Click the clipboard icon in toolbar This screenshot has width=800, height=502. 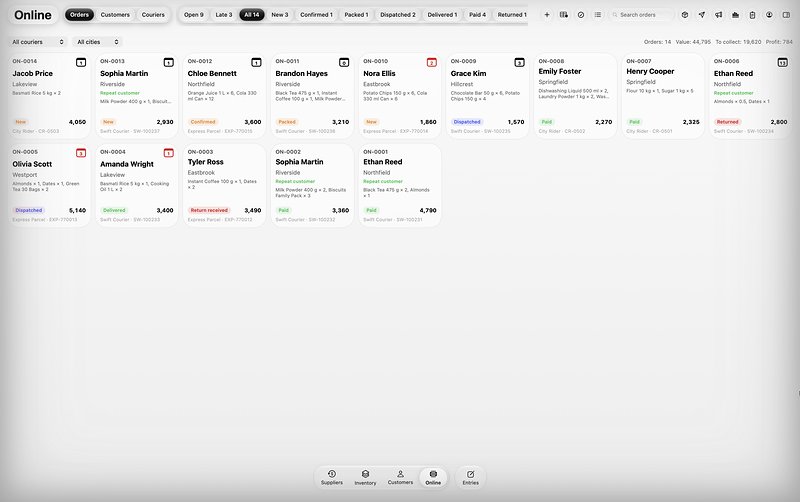(752, 15)
